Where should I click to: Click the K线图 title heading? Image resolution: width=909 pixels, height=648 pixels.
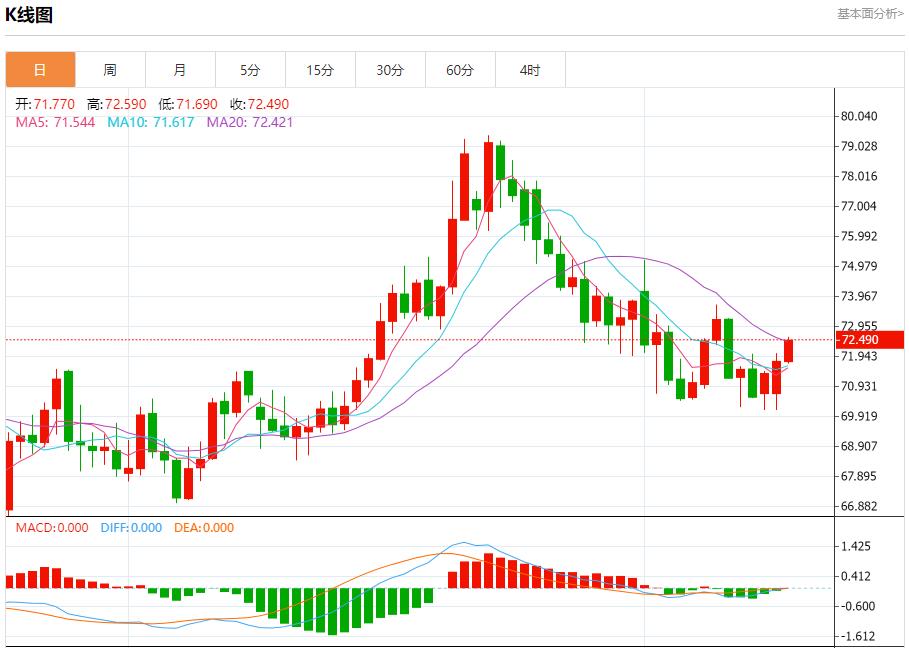point(30,15)
